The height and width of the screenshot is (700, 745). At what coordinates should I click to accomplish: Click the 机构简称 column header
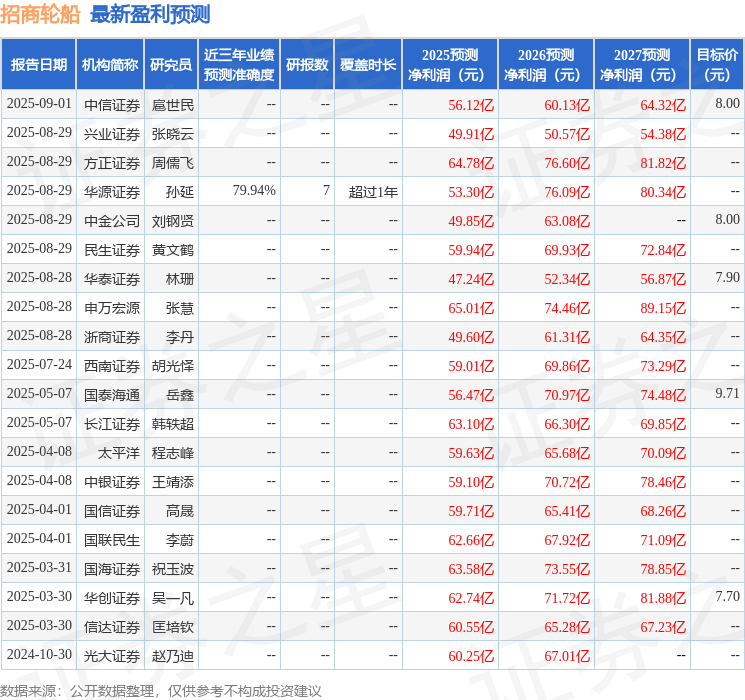pyautogui.click(x=110, y=65)
